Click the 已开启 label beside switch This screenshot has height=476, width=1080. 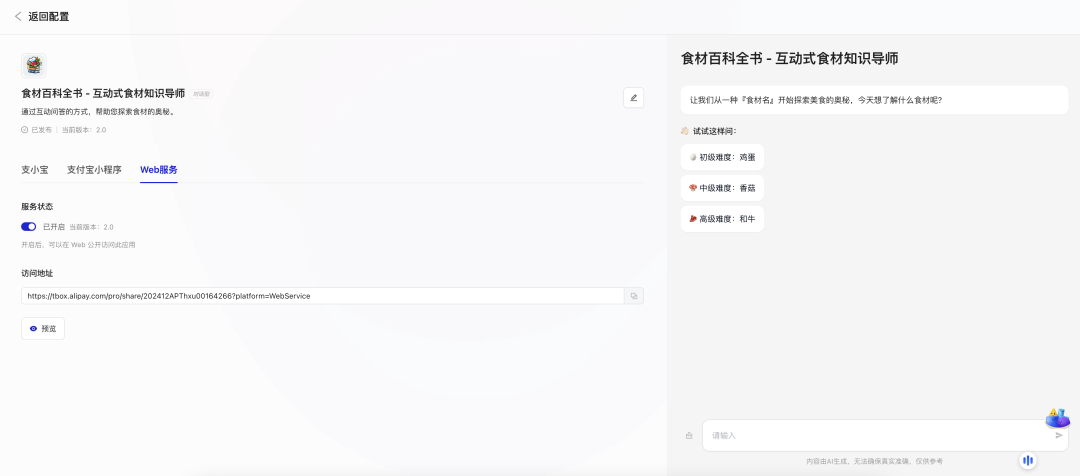tap(54, 227)
